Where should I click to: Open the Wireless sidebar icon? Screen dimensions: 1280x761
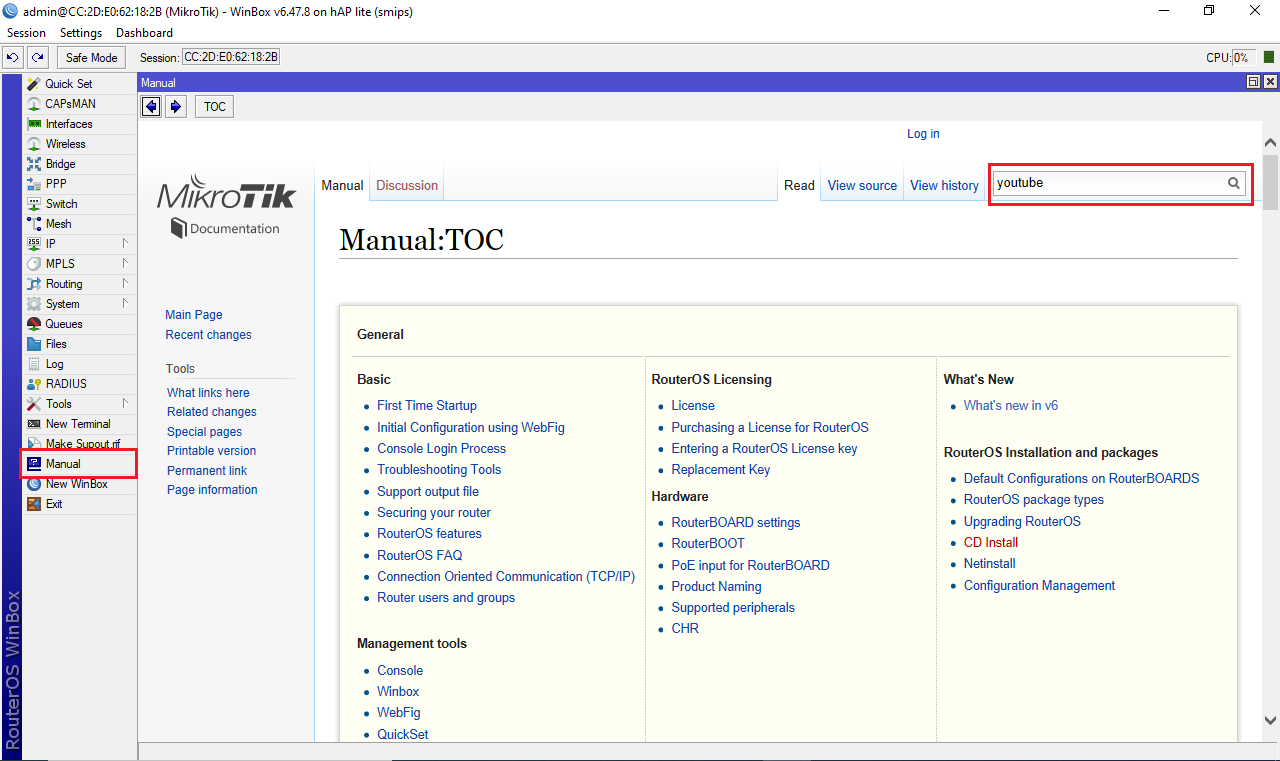[x=34, y=144]
